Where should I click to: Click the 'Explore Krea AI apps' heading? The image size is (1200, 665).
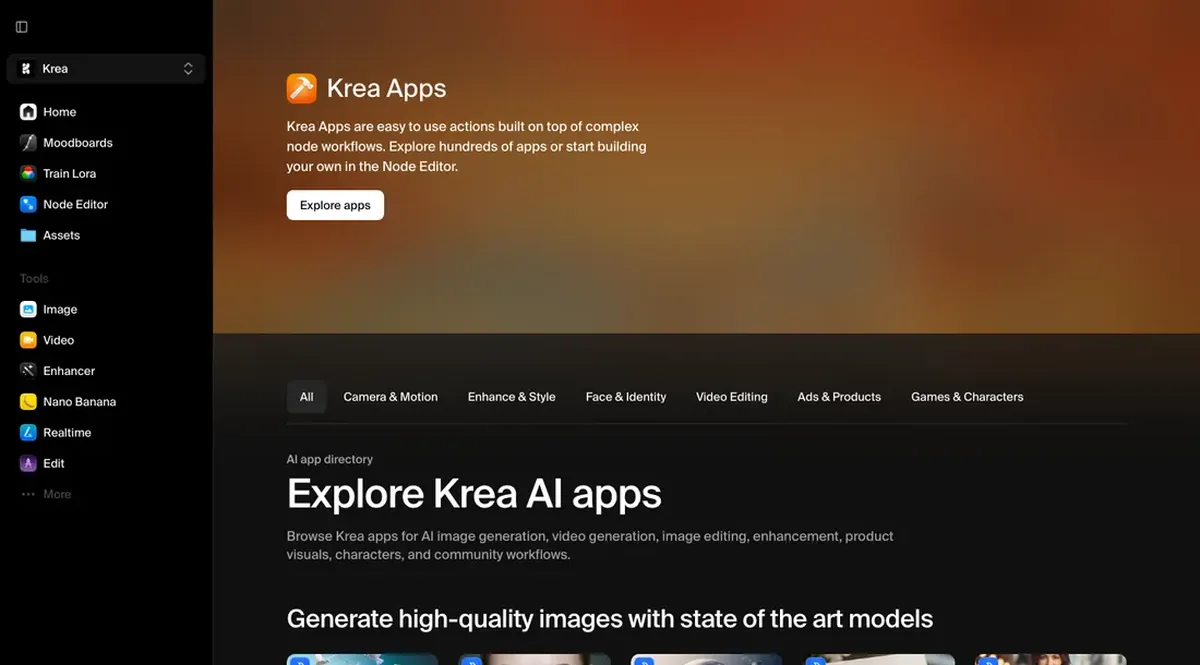474,494
